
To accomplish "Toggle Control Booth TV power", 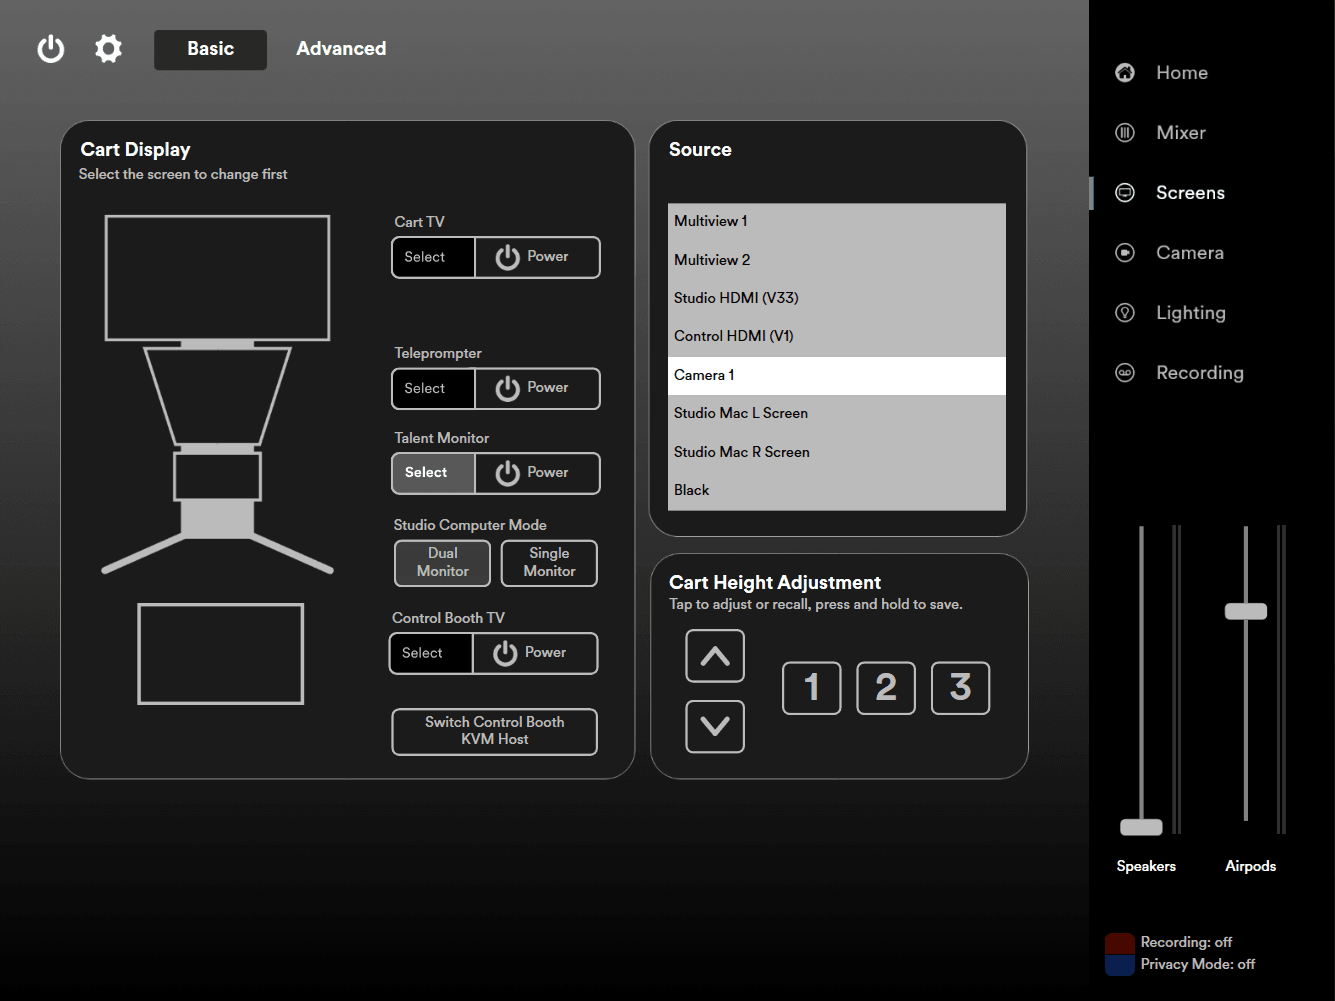I will (535, 653).
